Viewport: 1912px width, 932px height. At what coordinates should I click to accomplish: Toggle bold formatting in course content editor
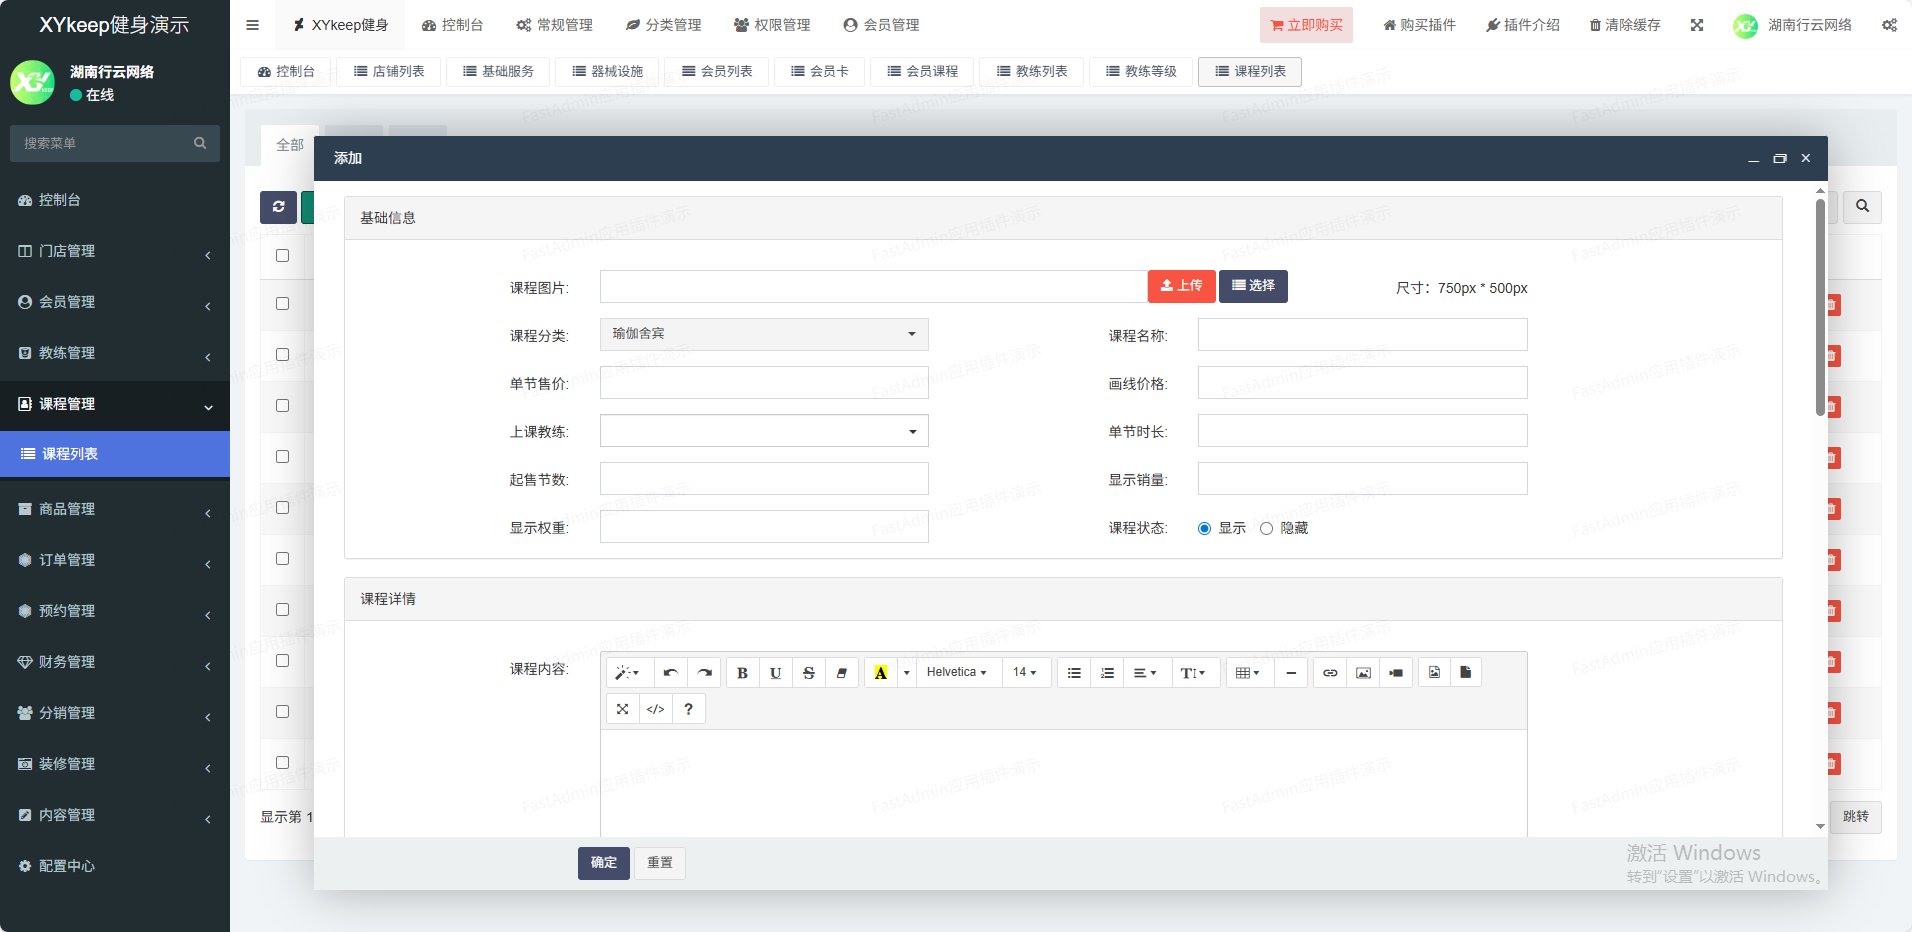[742, 673]
